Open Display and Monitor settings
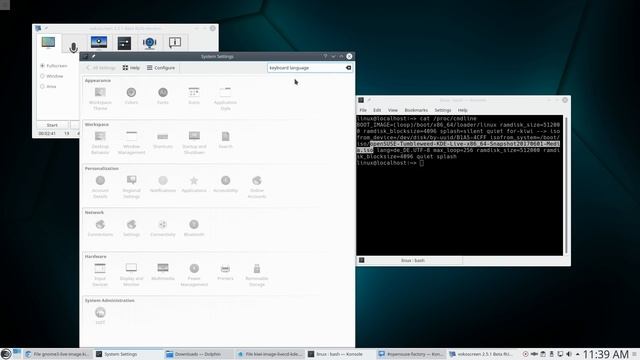640x360 pixels. point(131,275)
